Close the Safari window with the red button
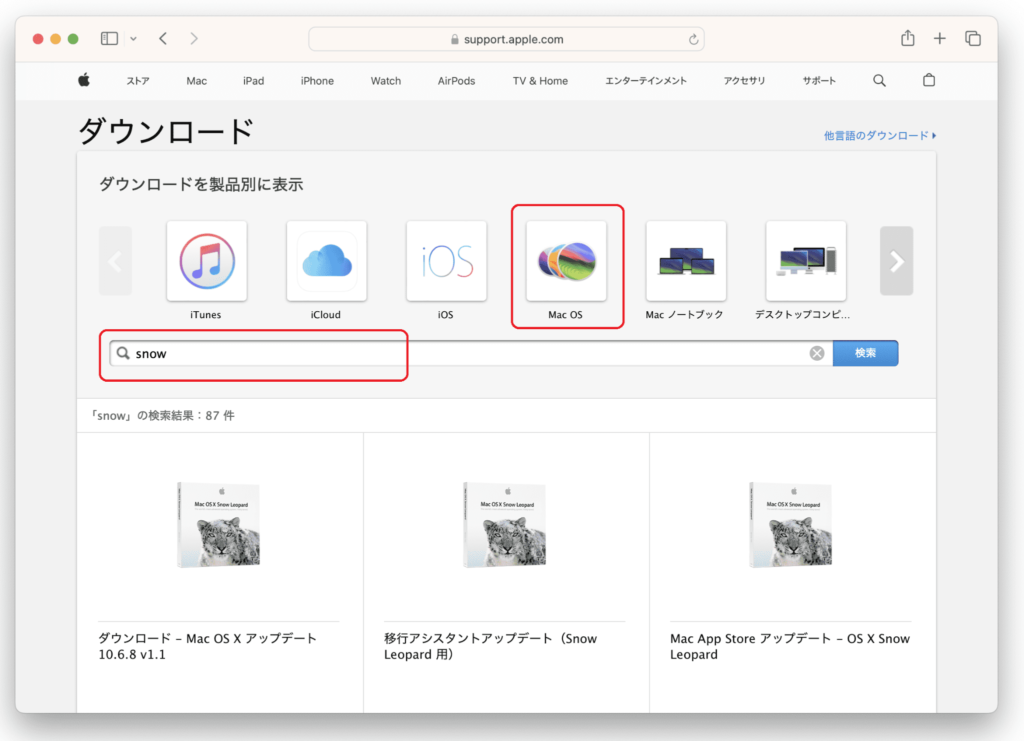This screenshot has width=1024, height=741. tap(38, 39)
